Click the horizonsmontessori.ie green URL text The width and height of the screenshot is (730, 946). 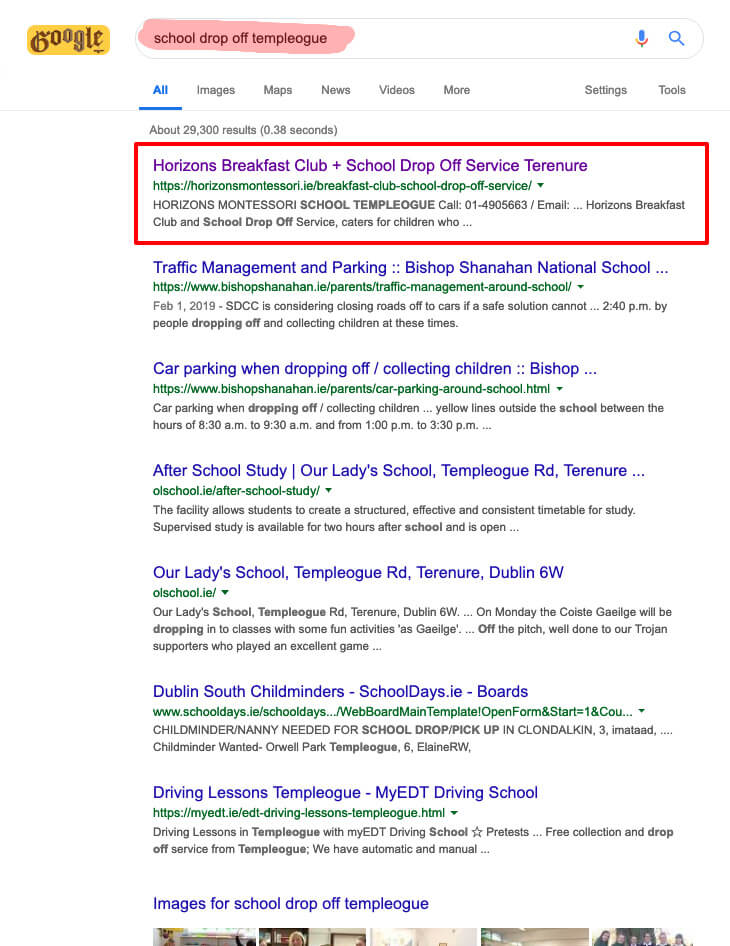(x=342, y=186)
